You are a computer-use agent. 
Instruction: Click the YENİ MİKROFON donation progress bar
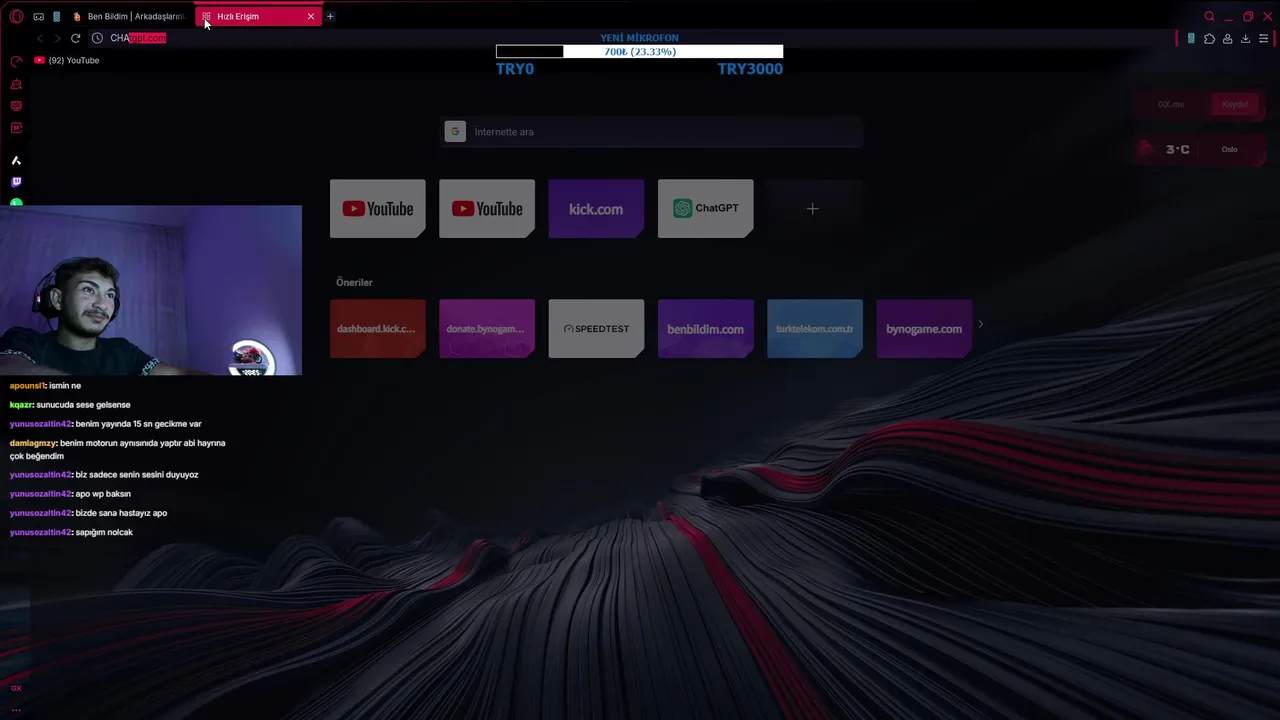(x=639, y=52)
